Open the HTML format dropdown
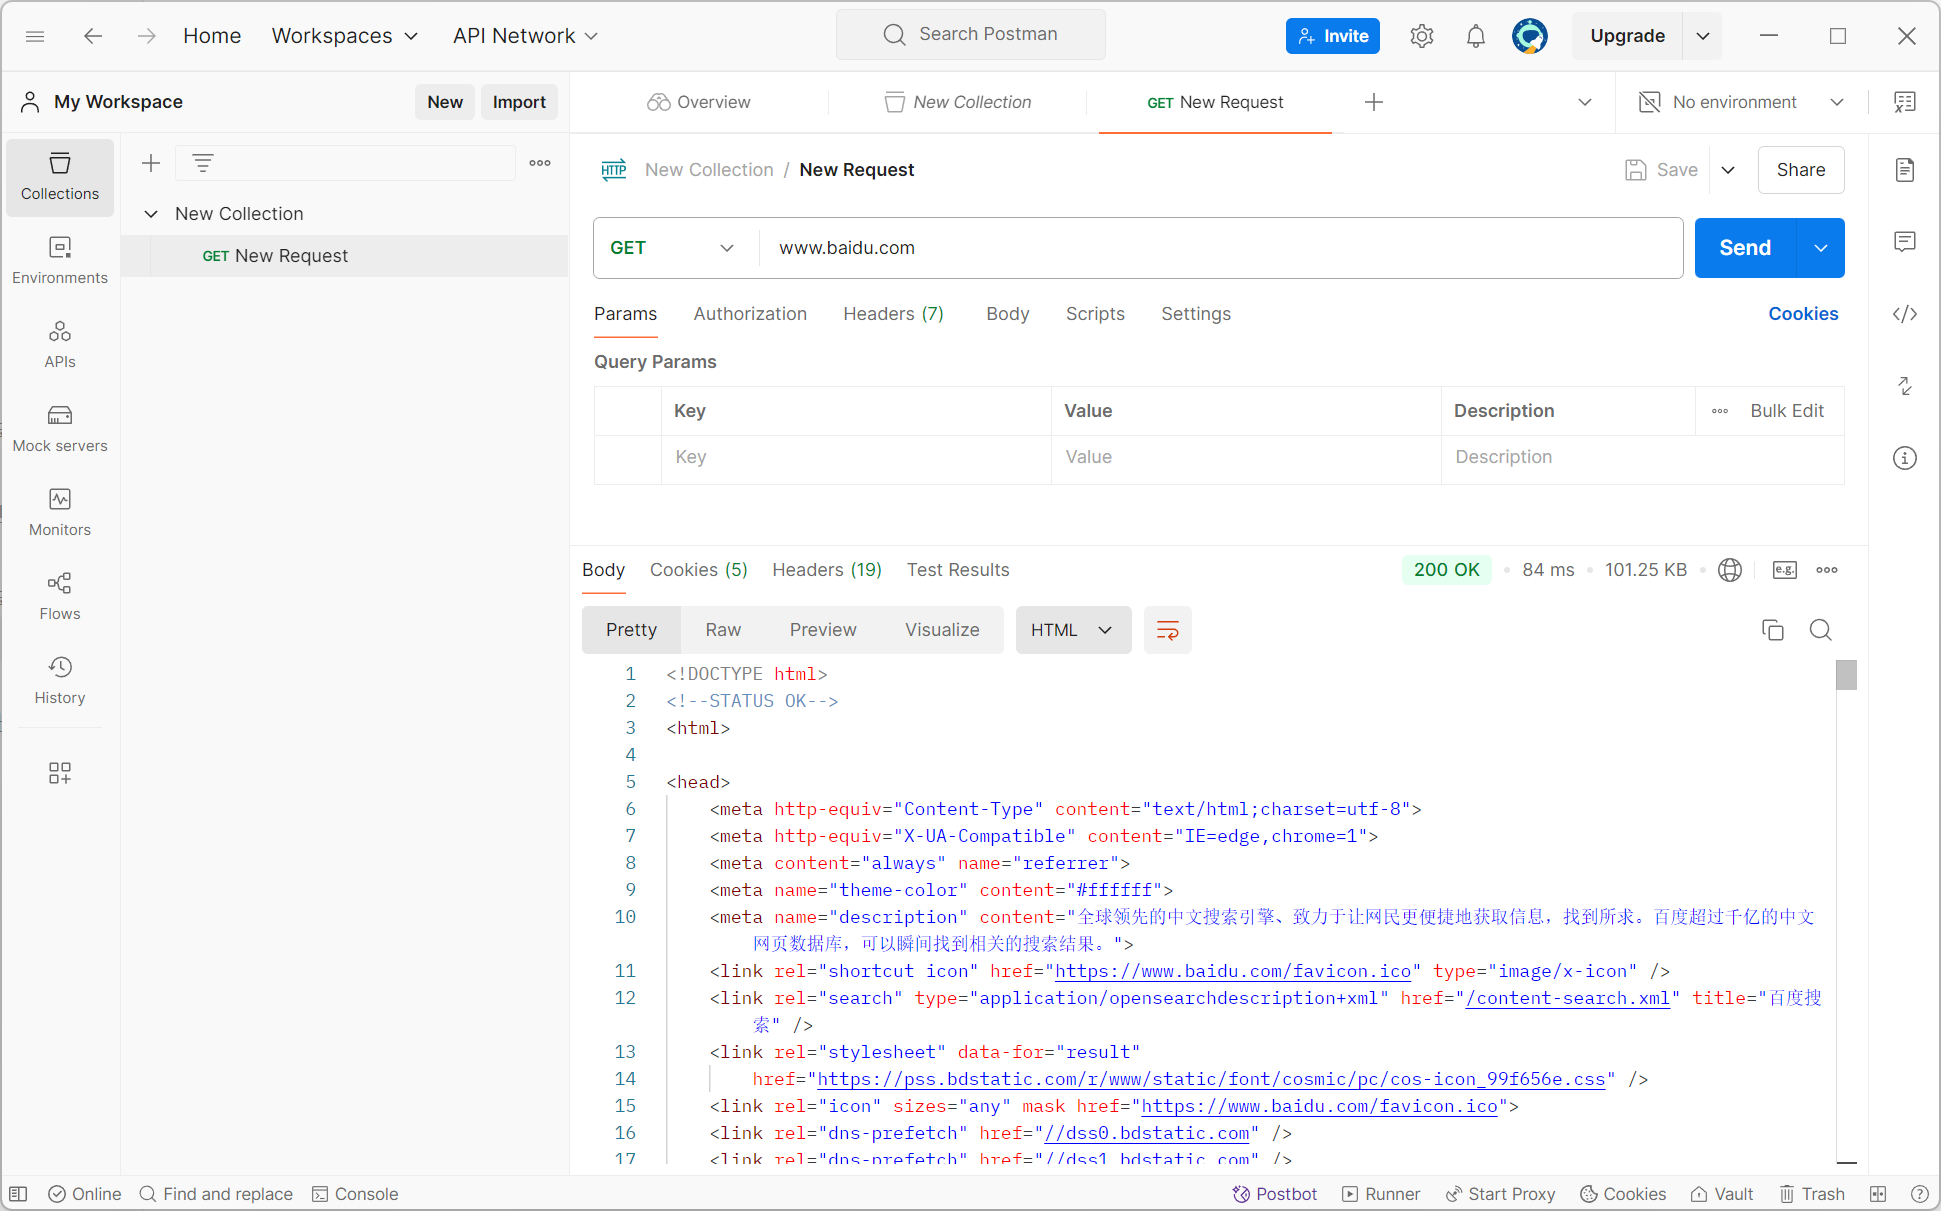The height and width of the screenshot is (1211, 1941). [x=1073, y=630]
